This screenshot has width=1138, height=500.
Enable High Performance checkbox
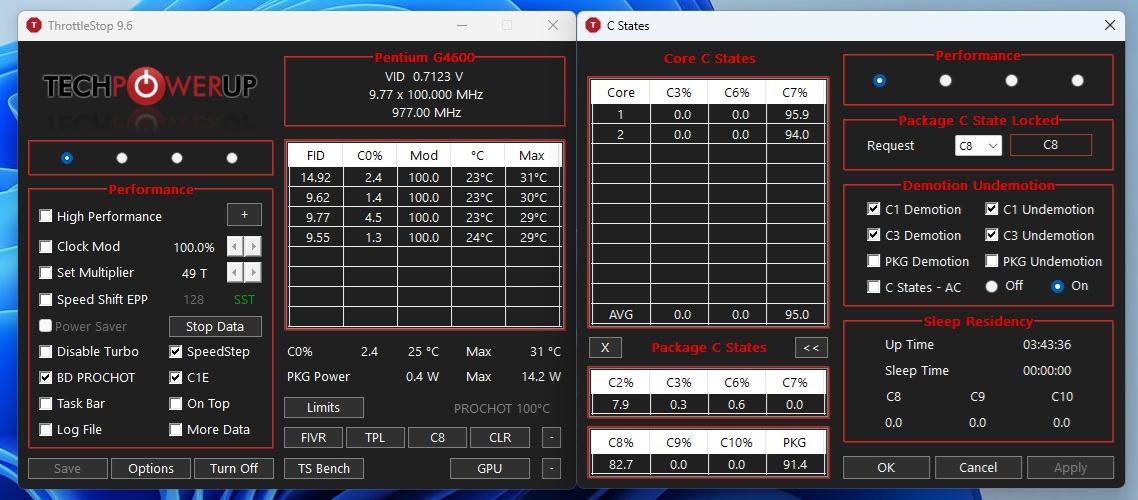point(46,216)
